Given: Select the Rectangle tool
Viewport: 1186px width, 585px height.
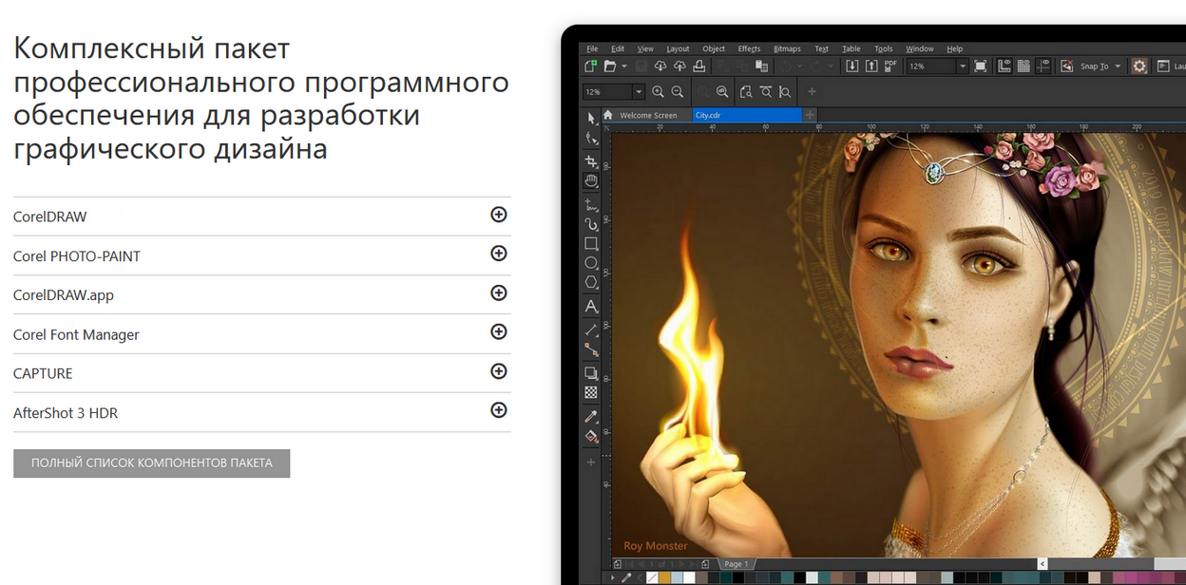Looking at the screenshot, I should click(591, 244).
